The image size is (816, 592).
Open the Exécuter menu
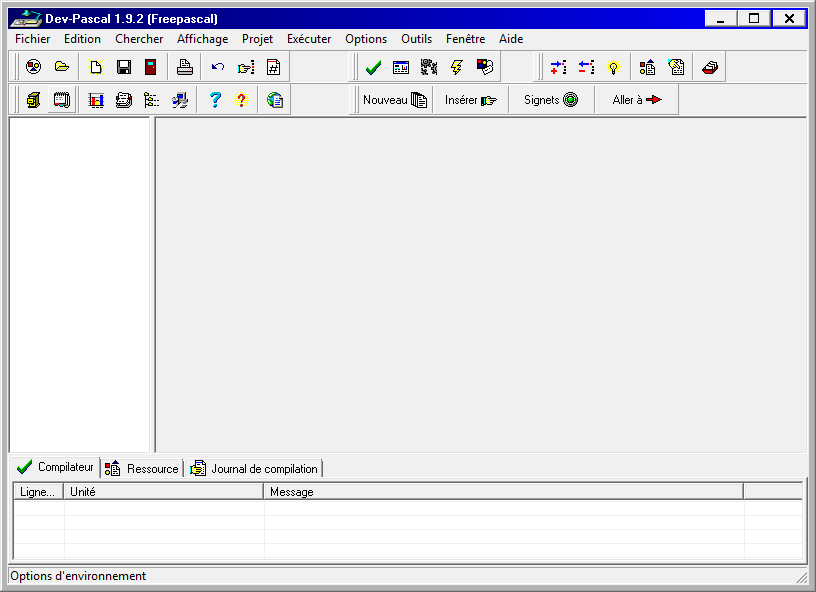click(309, 39)
